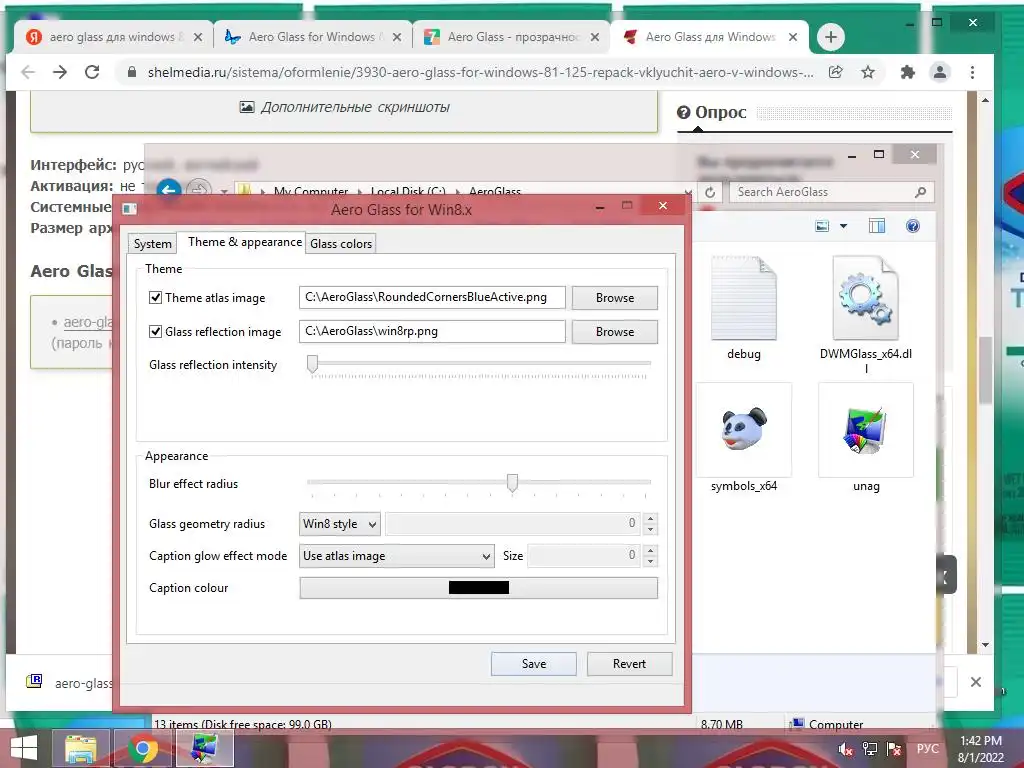Increase the Glass geometry radius value
The height and width of the screenshot is (768, 1024).
[650, 519]
